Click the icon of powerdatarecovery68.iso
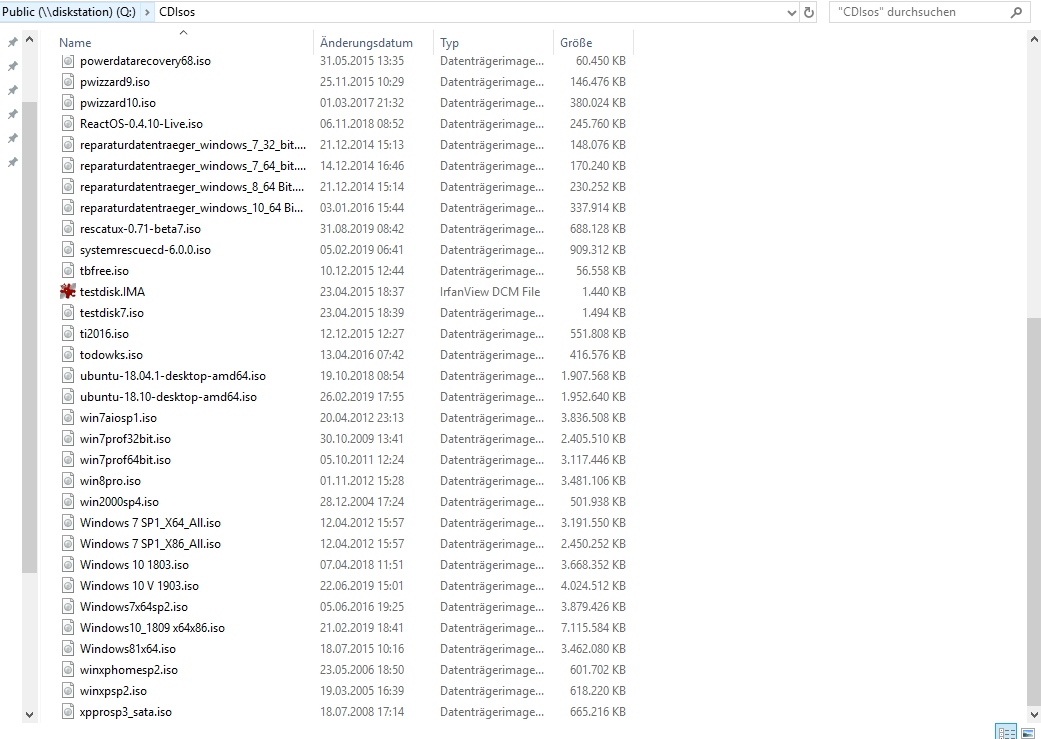This screenshot has height=739, width=1041. 68,61
